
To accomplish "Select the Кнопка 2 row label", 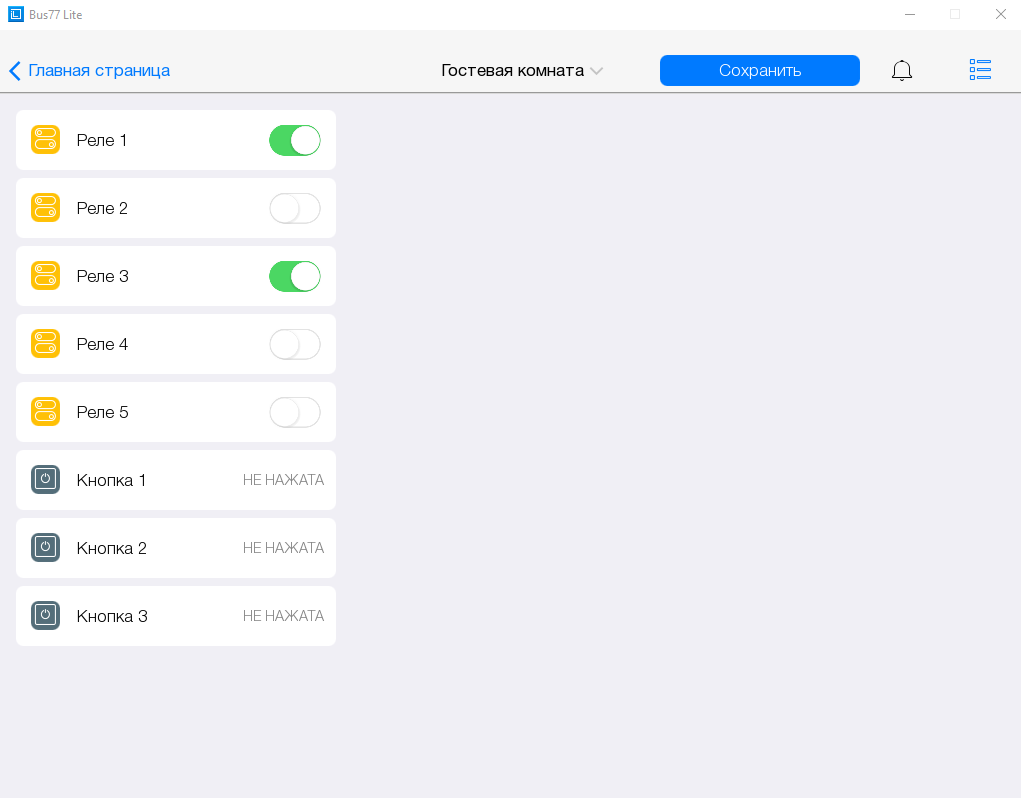I will click(112, 548).
